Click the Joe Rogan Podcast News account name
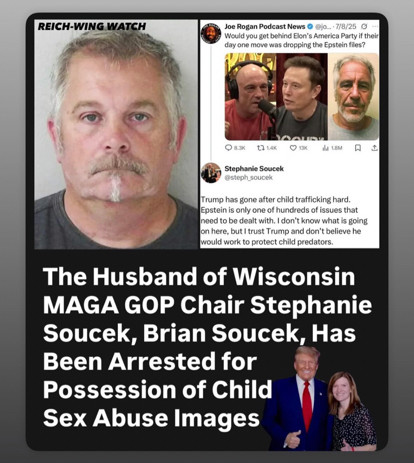The image size is (414, 463). [x=265, y=26]
